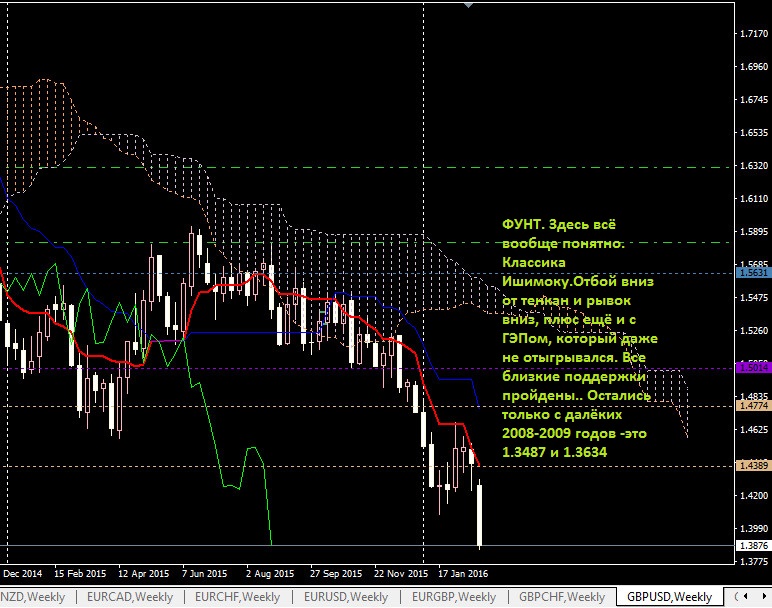Image resolution: width=772 pixels, height=608 pixels.
Task: Click the 1.5475 value on price scale
Action: point(754,297)
